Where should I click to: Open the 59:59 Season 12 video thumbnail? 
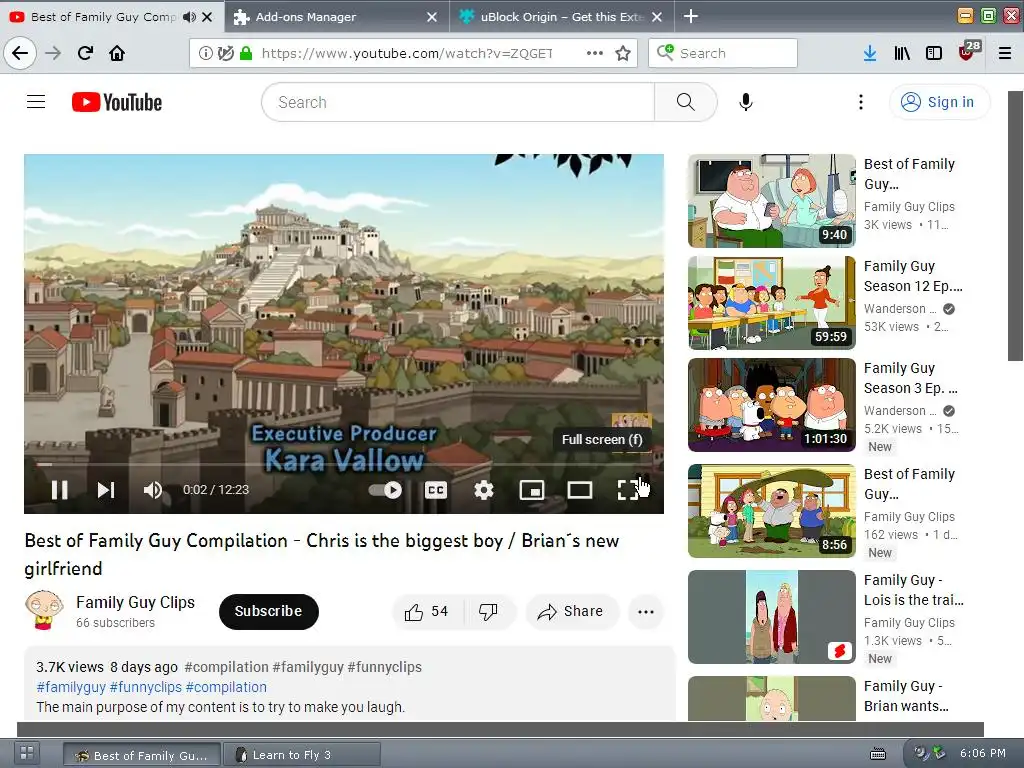point(771,303)
